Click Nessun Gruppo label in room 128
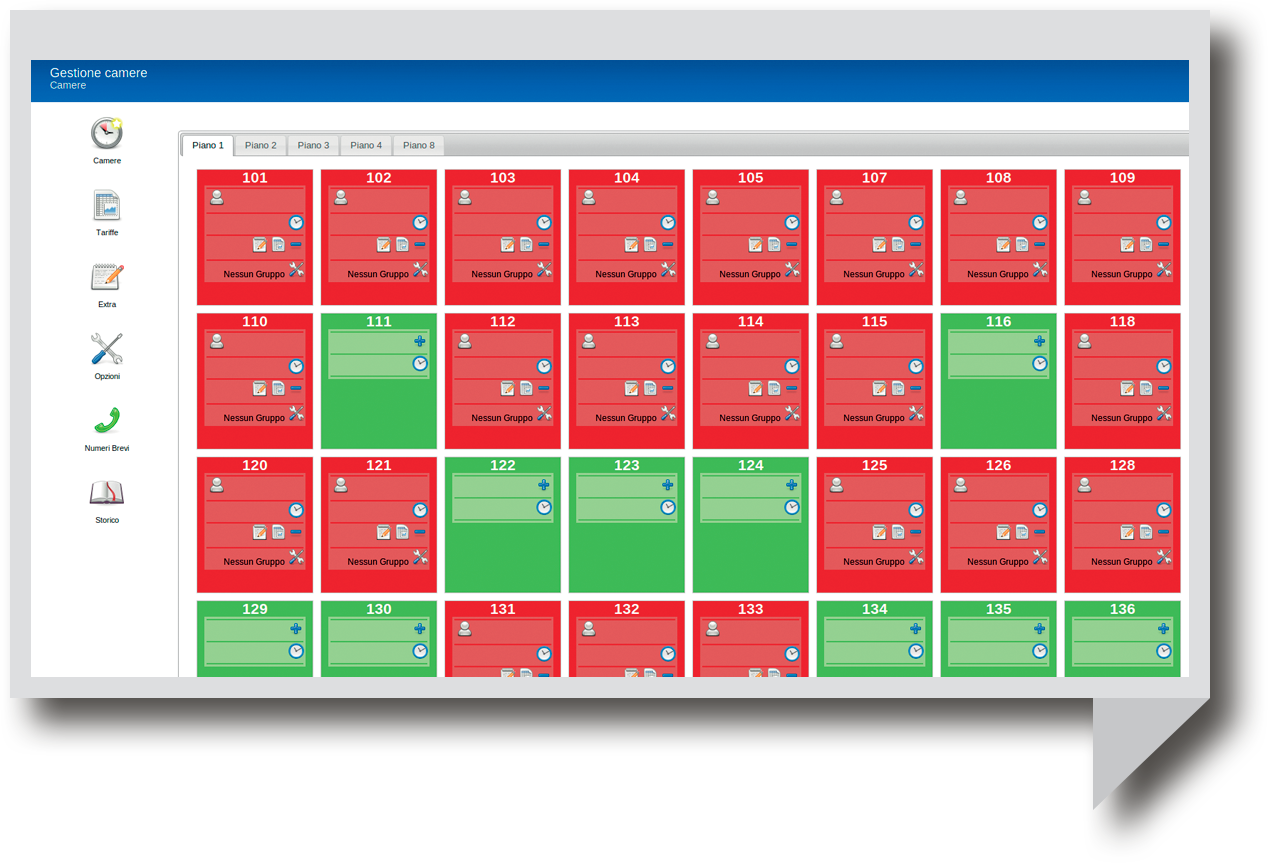 pyautogui.click(x=1122, y=562)
